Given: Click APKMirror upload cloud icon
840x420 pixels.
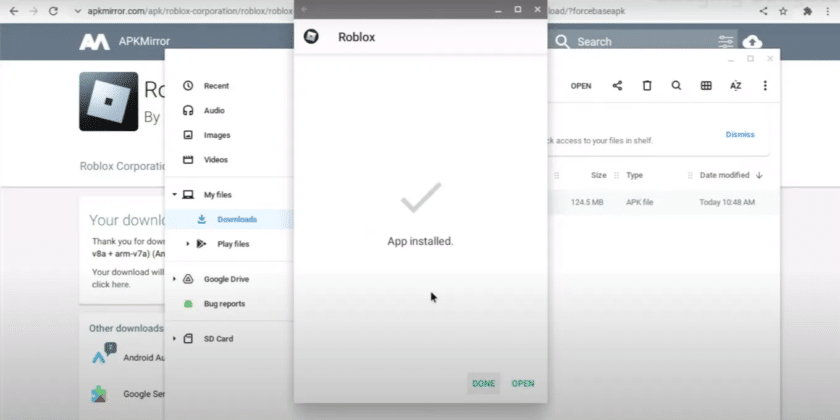Looking at the screenshot, I should point(752,41).
